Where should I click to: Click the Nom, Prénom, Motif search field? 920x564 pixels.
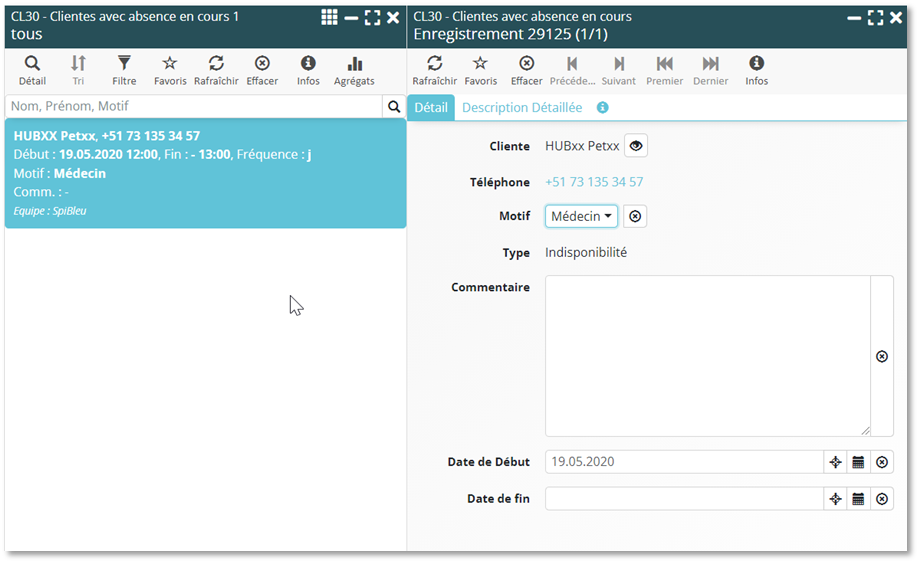coord(193,106)
